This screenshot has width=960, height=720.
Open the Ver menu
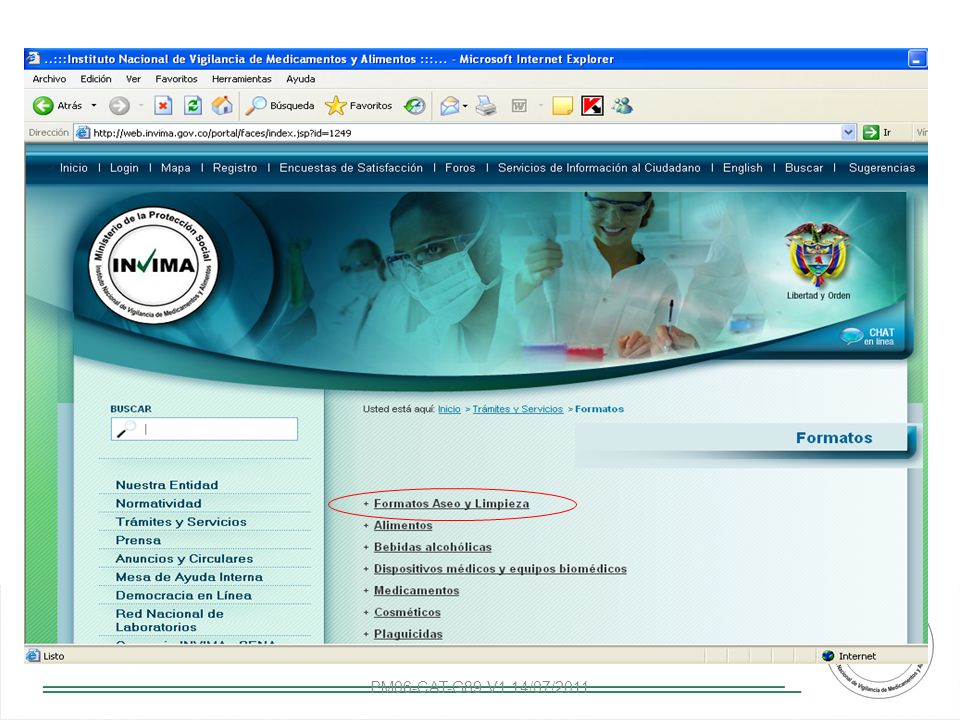(x=133, y=79)
